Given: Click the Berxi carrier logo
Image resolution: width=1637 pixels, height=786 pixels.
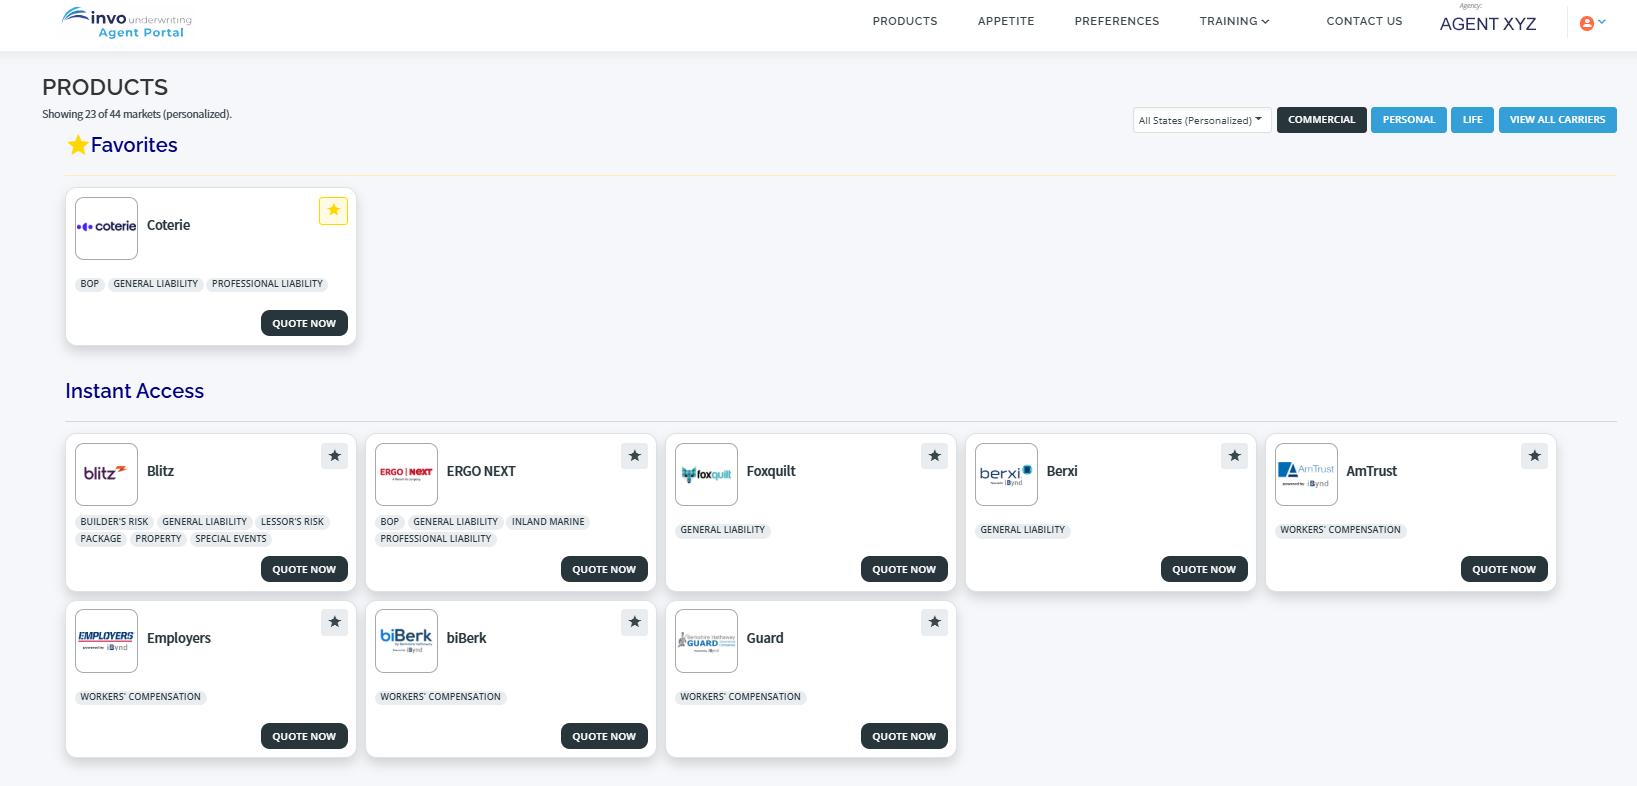Looking at the screenshot, I should click(x=1006, y=474).
